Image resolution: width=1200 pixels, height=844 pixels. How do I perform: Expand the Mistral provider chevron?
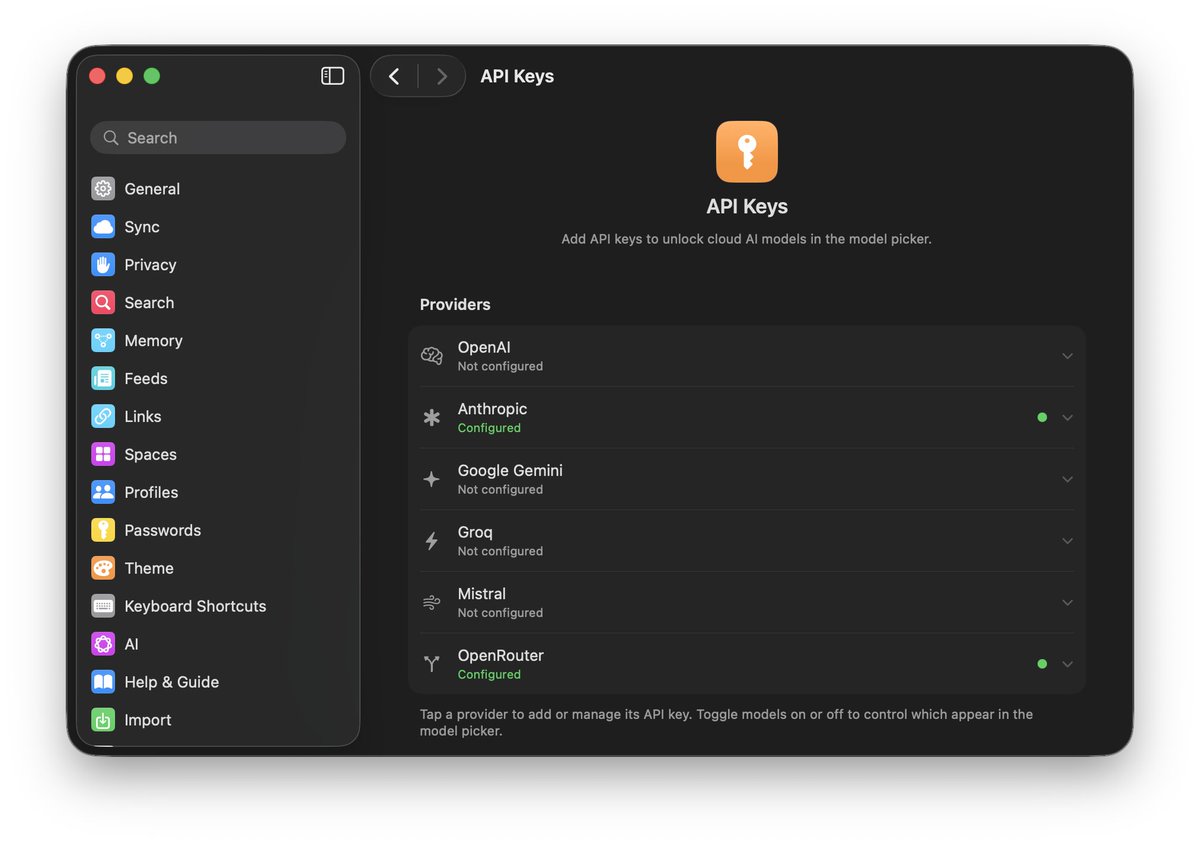pos(1067,603)
